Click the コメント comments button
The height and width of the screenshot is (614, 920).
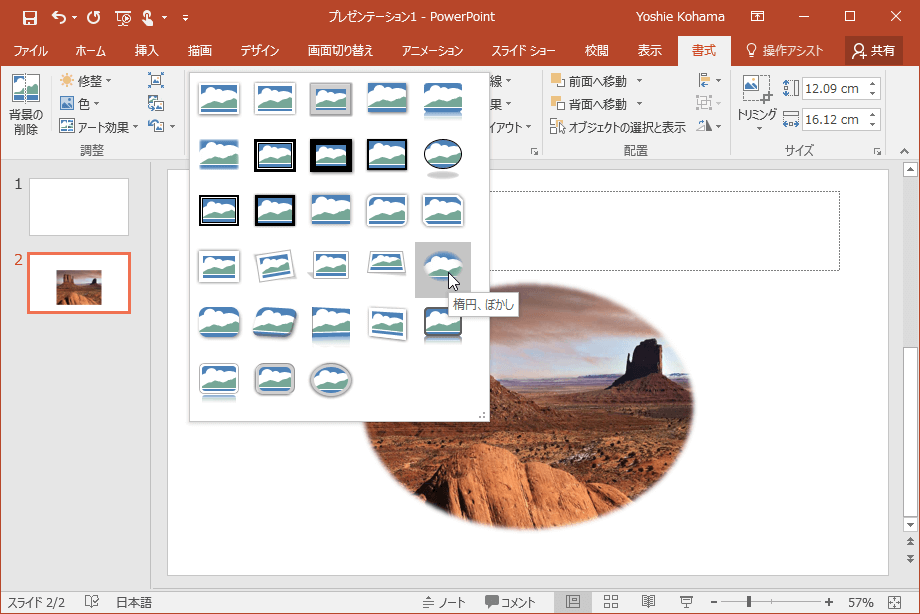[x=510, y=602]
